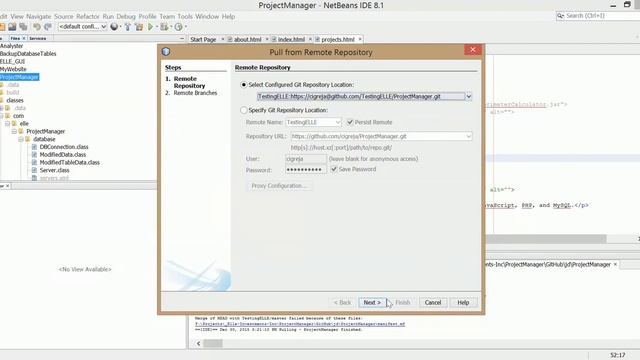Open configured repository location dropdown
The width and height of the screenshot is (640, 360).
click(x=469, y=97)
